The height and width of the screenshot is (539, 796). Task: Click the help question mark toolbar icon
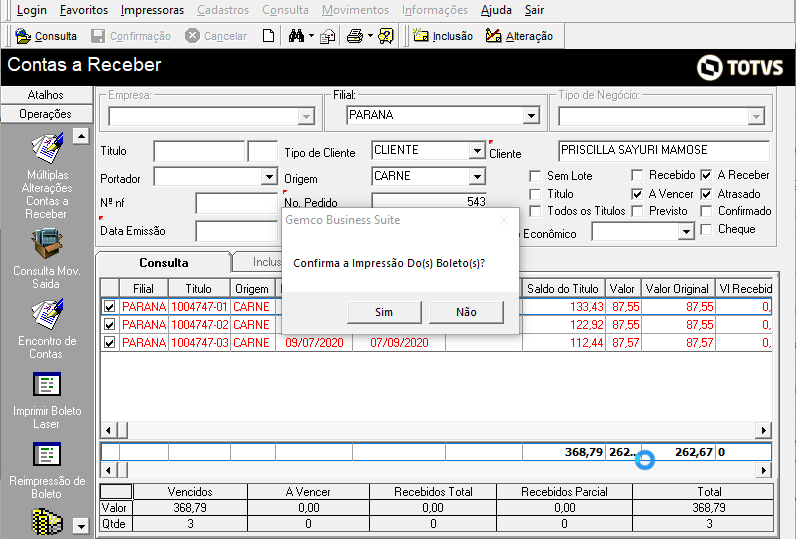click(x=386, y=36)
